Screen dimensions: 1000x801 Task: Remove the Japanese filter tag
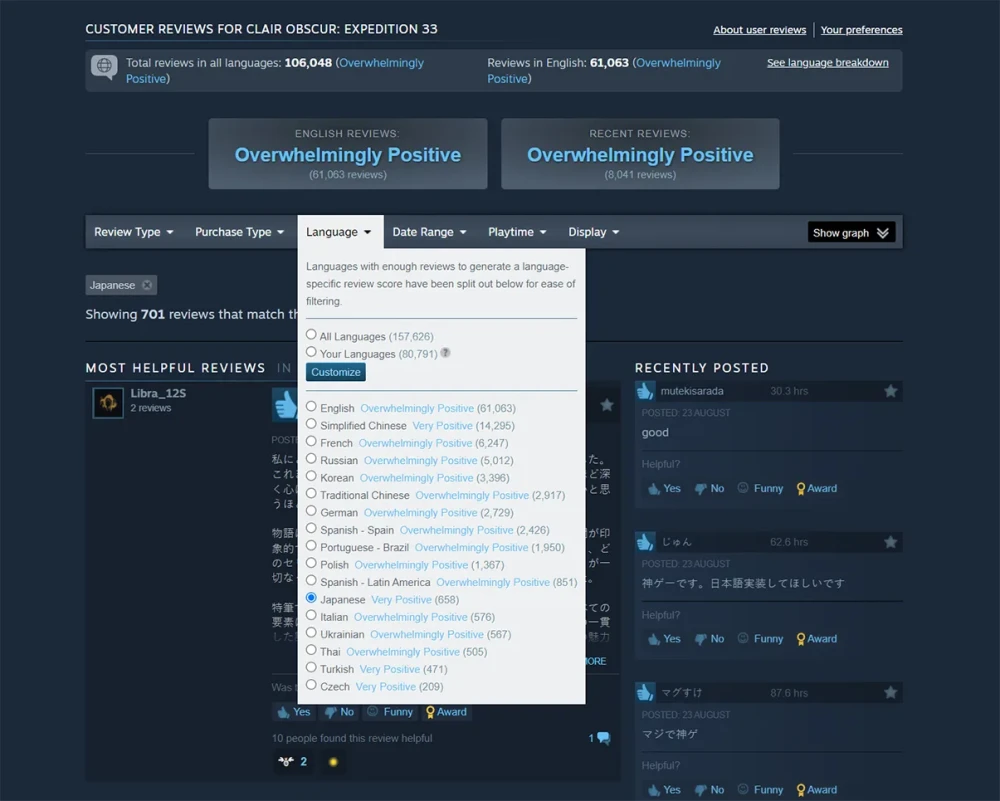(147, 285)
